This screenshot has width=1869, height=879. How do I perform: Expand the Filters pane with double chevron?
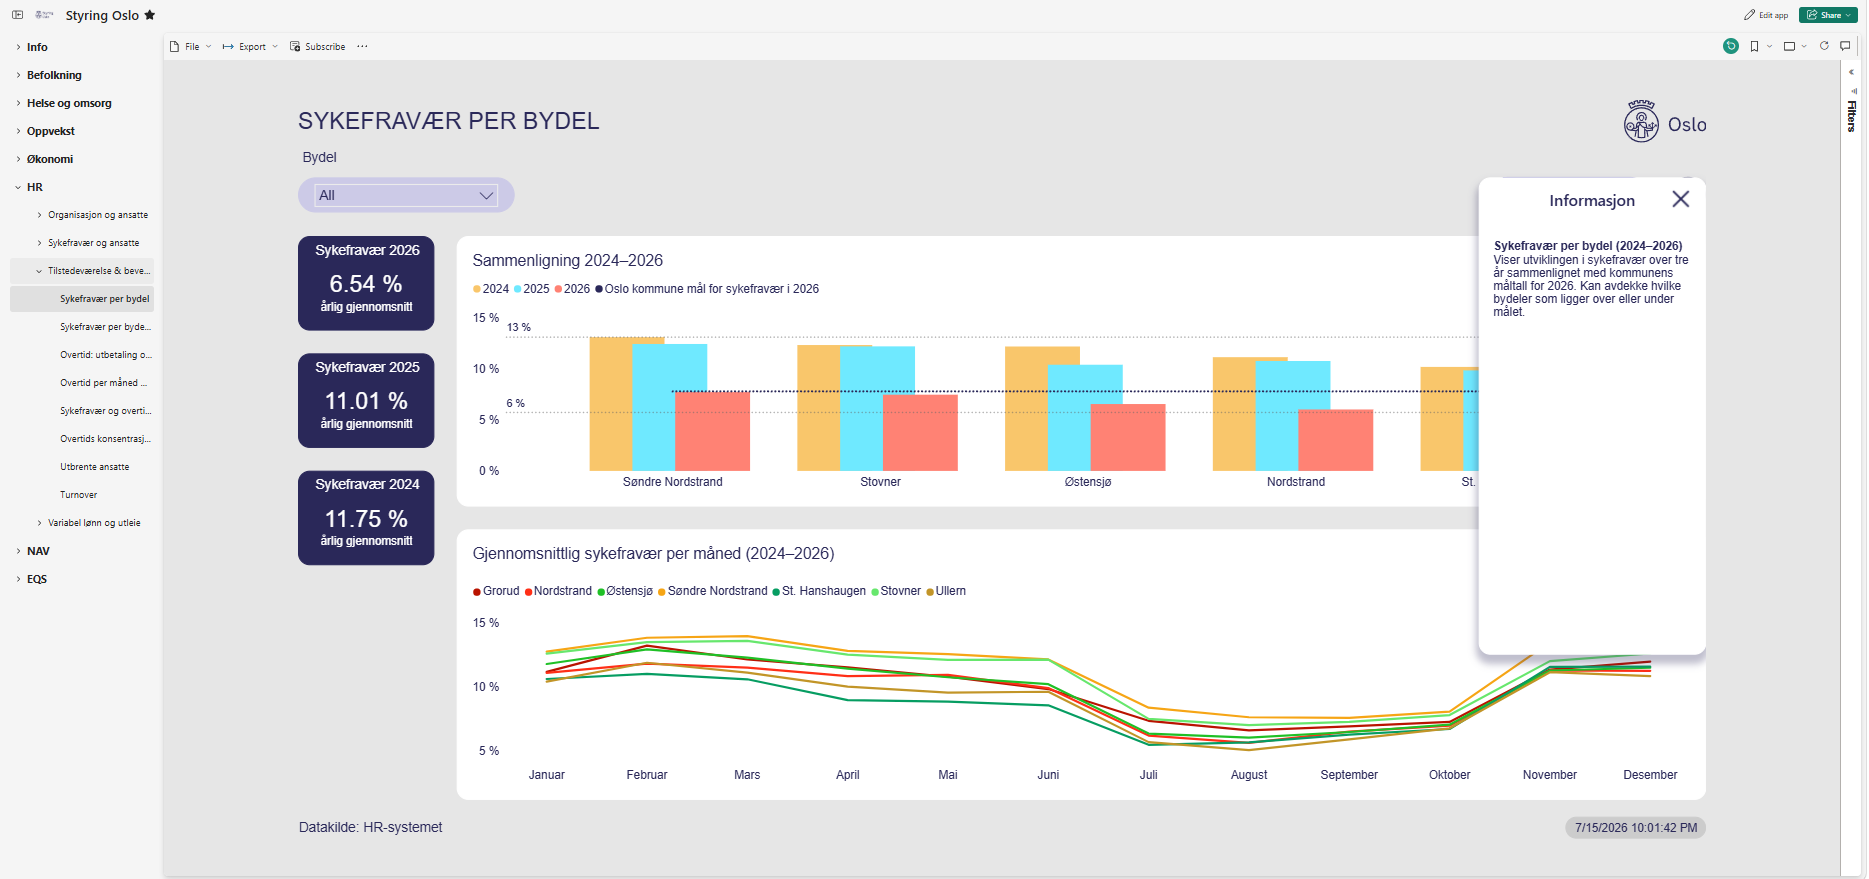click(1851, 72)
